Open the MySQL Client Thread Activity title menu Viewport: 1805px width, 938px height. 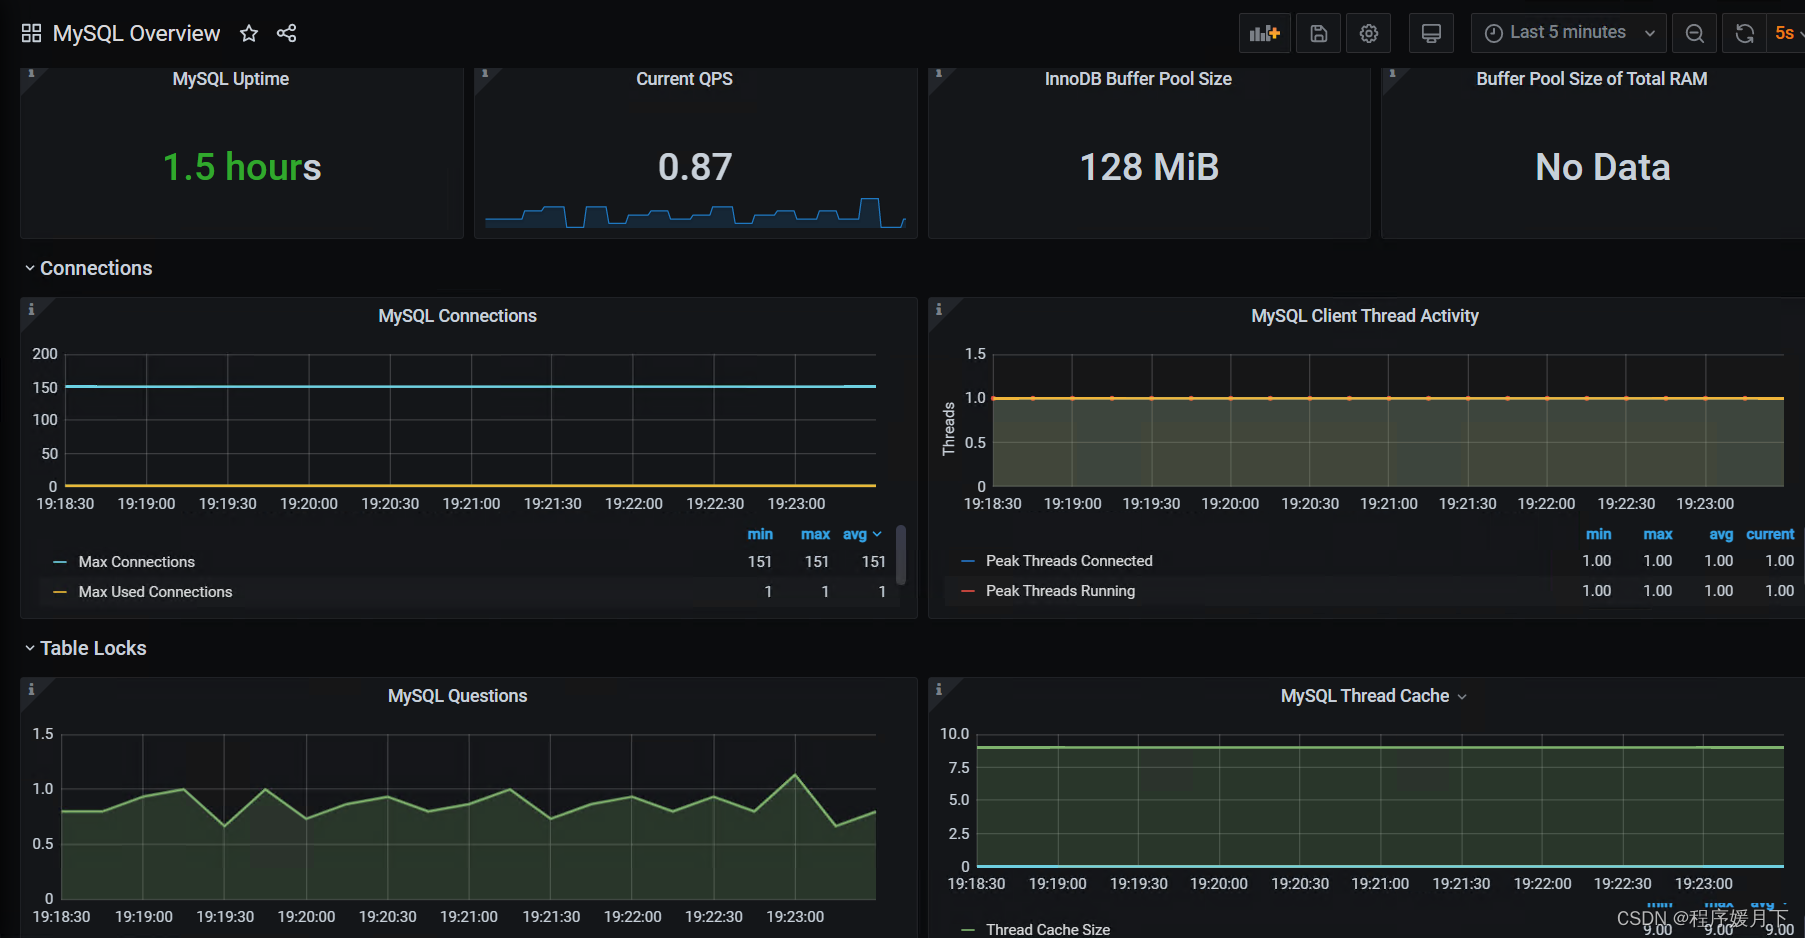[x=1364, y=316]
